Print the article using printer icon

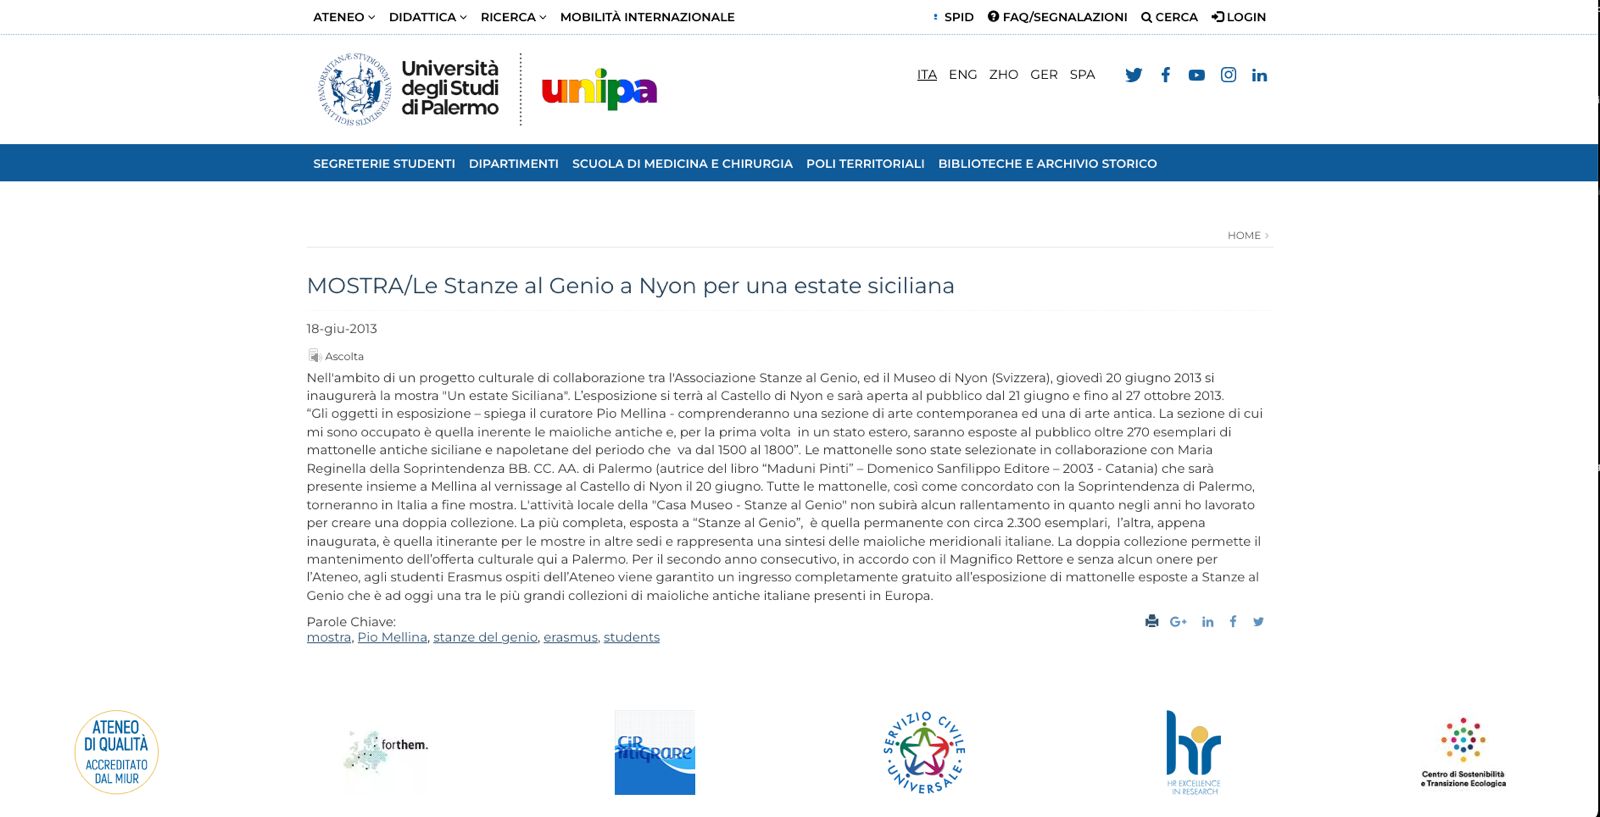pyautogui.click(x=1151, y=621)
